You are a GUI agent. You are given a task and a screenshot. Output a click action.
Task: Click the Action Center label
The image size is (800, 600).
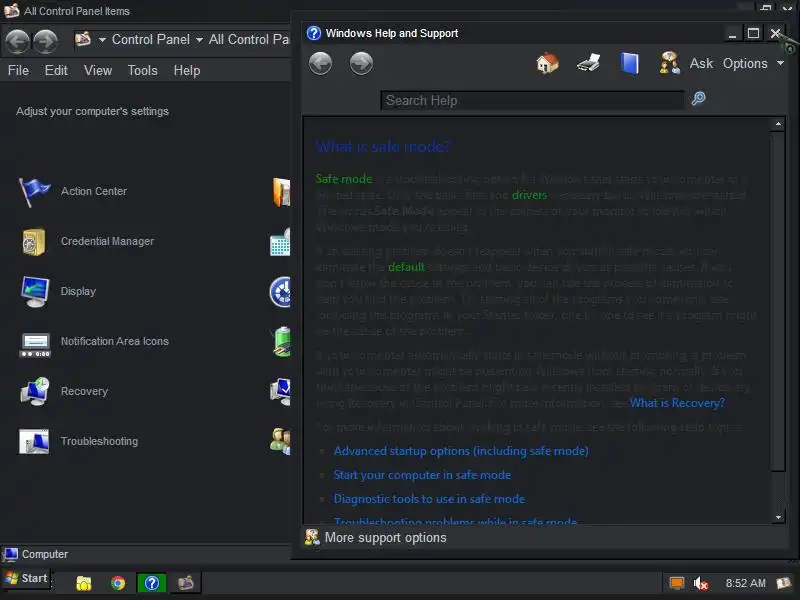click(x=94, y=191)
